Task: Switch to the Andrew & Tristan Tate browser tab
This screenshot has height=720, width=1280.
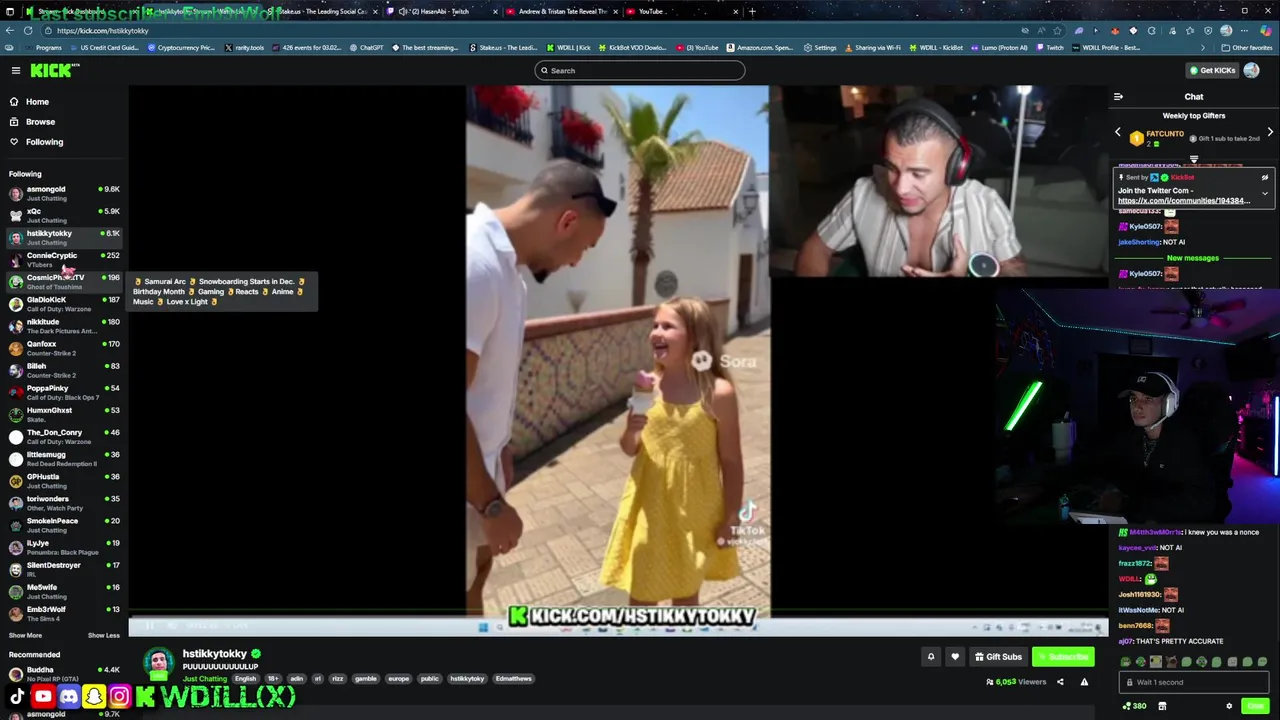Action: click(x=560, y=11)
